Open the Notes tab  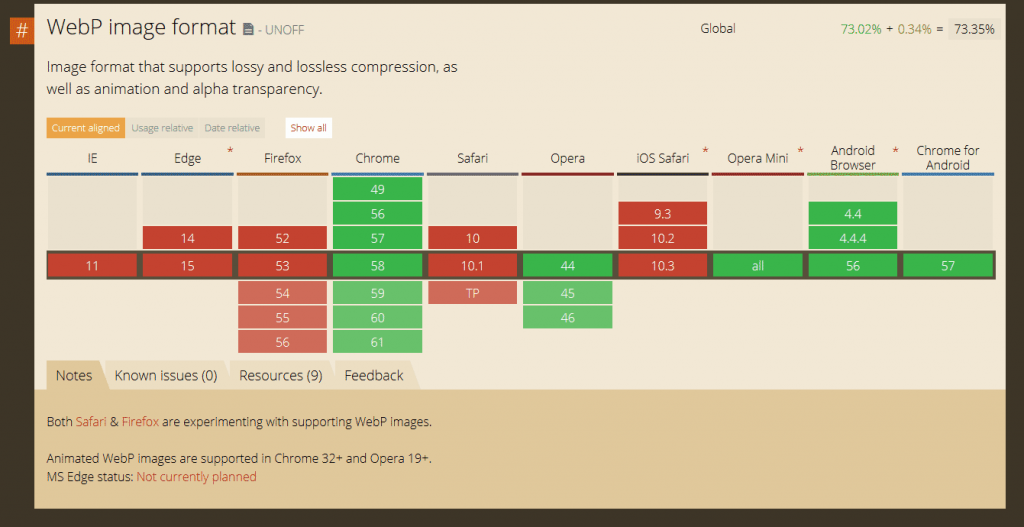pos(74,376)
